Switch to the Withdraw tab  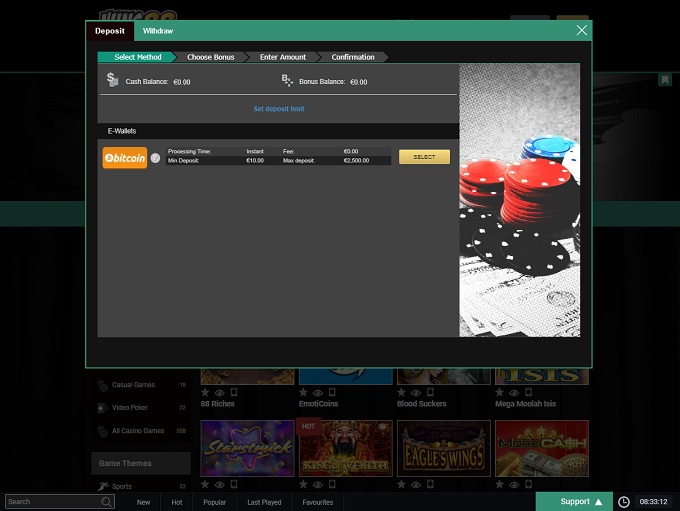click(158, 31)
